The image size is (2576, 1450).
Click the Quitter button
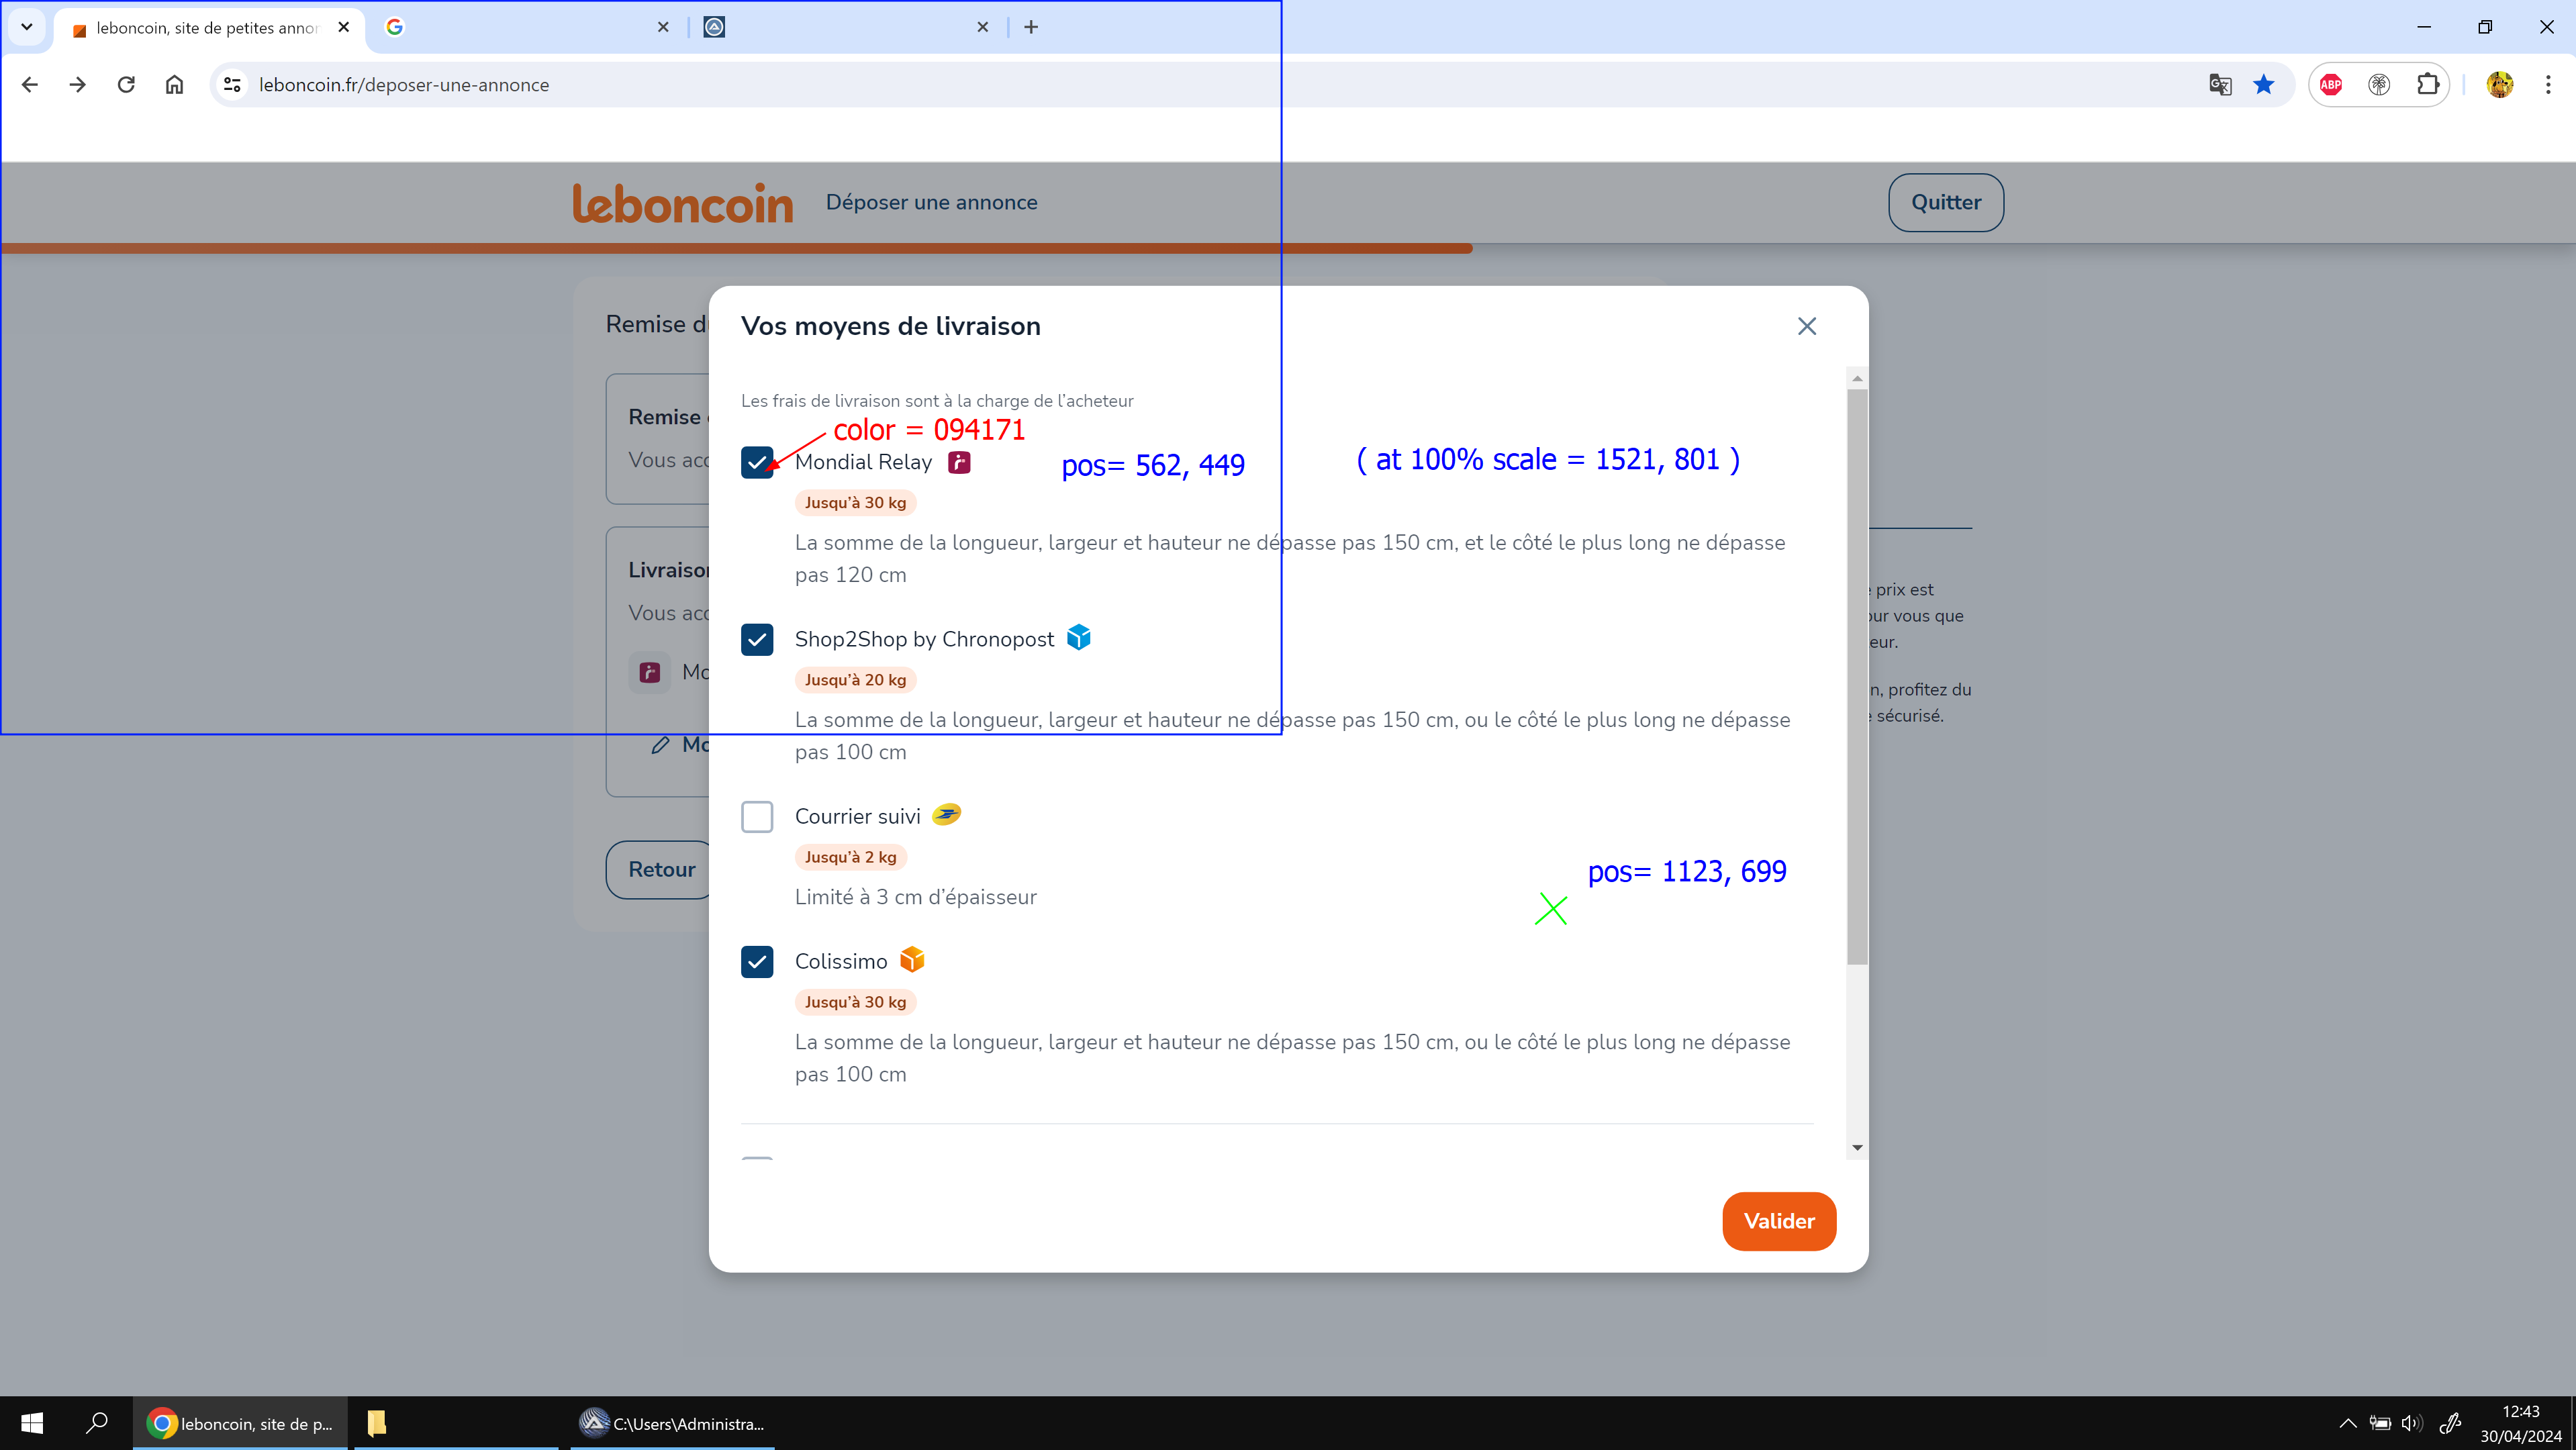(1945, 202)
